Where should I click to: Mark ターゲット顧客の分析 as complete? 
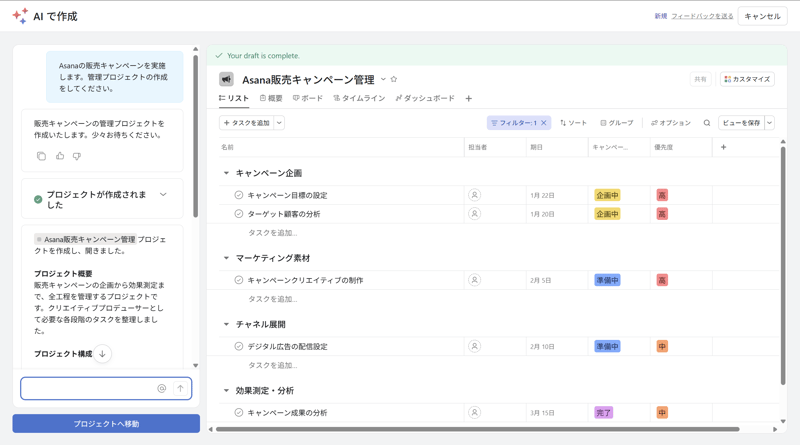tap(238, 214)
